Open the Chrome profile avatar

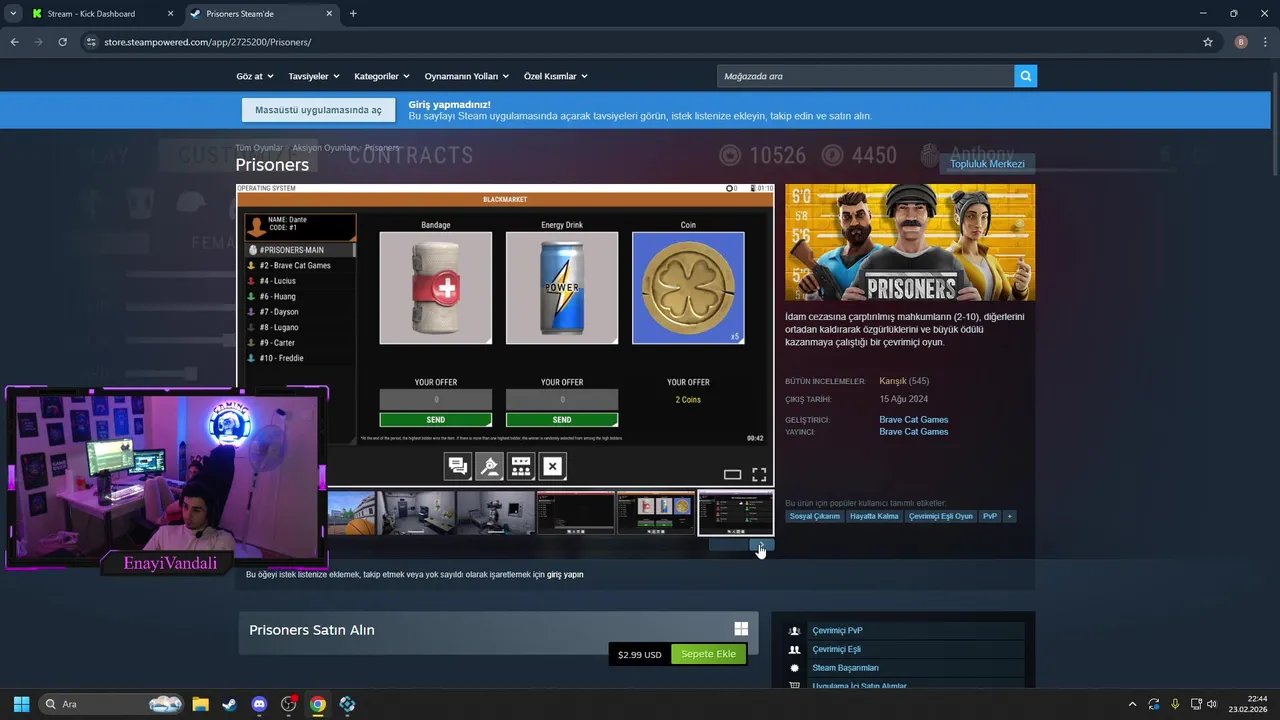tap(1241, 42)
